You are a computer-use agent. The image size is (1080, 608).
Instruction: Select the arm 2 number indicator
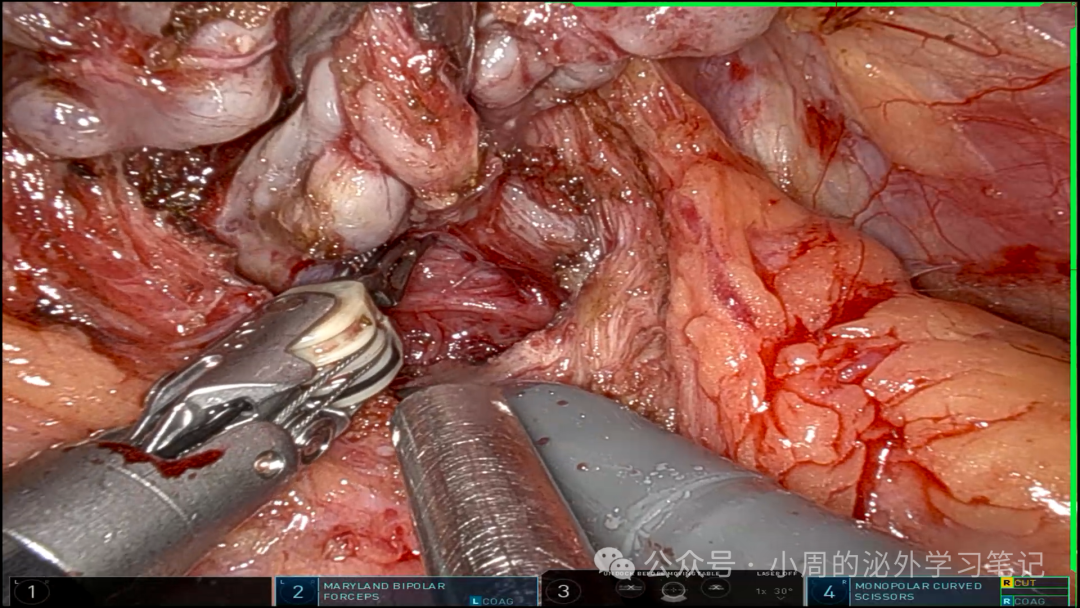298,591
